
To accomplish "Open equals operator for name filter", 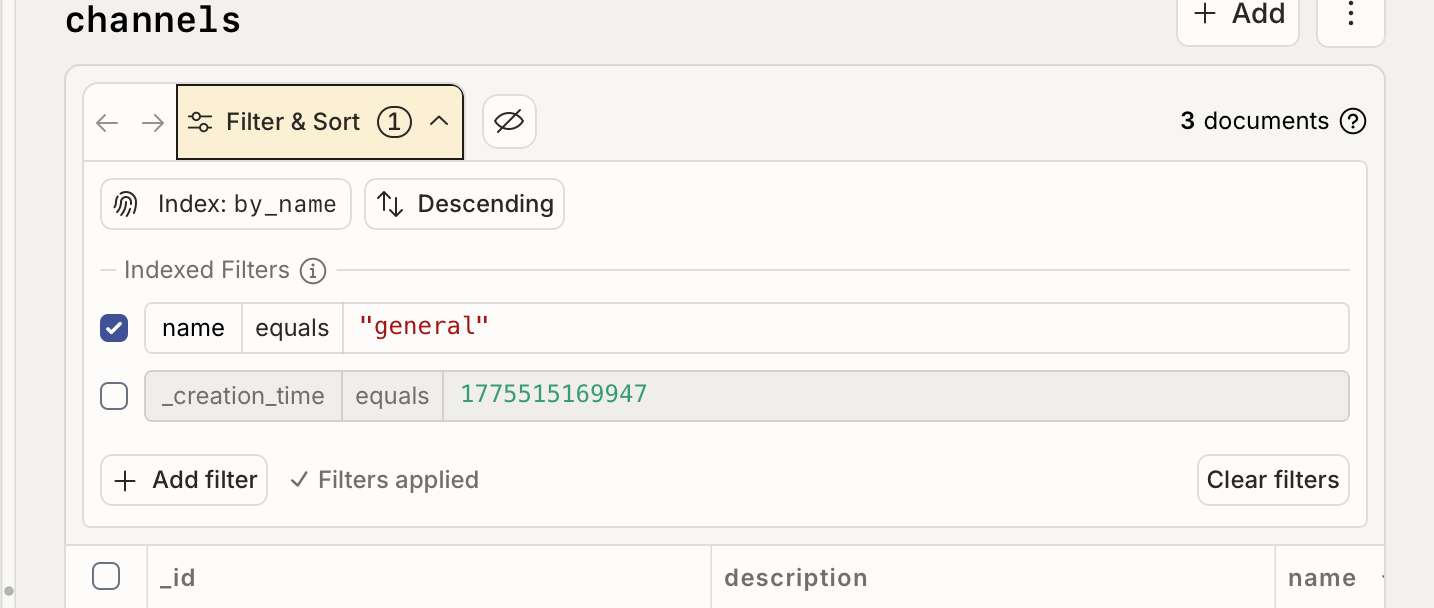I will click(292, 328).
